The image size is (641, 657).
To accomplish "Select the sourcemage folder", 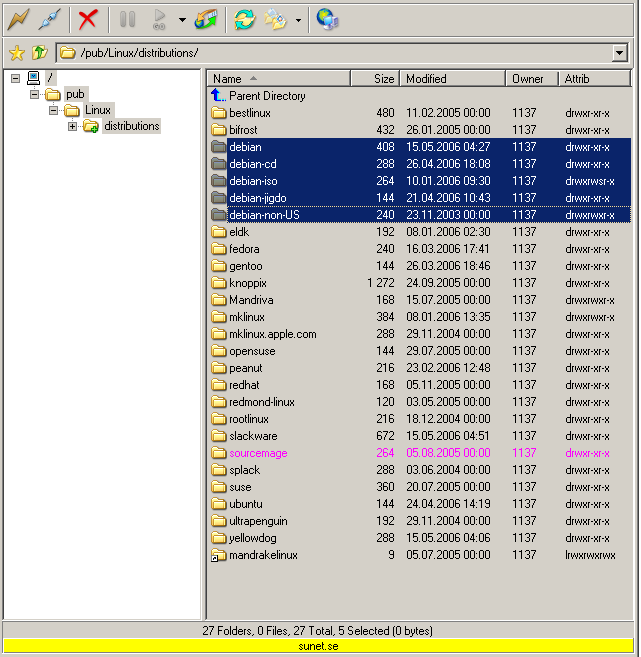I will coord(257,453).
